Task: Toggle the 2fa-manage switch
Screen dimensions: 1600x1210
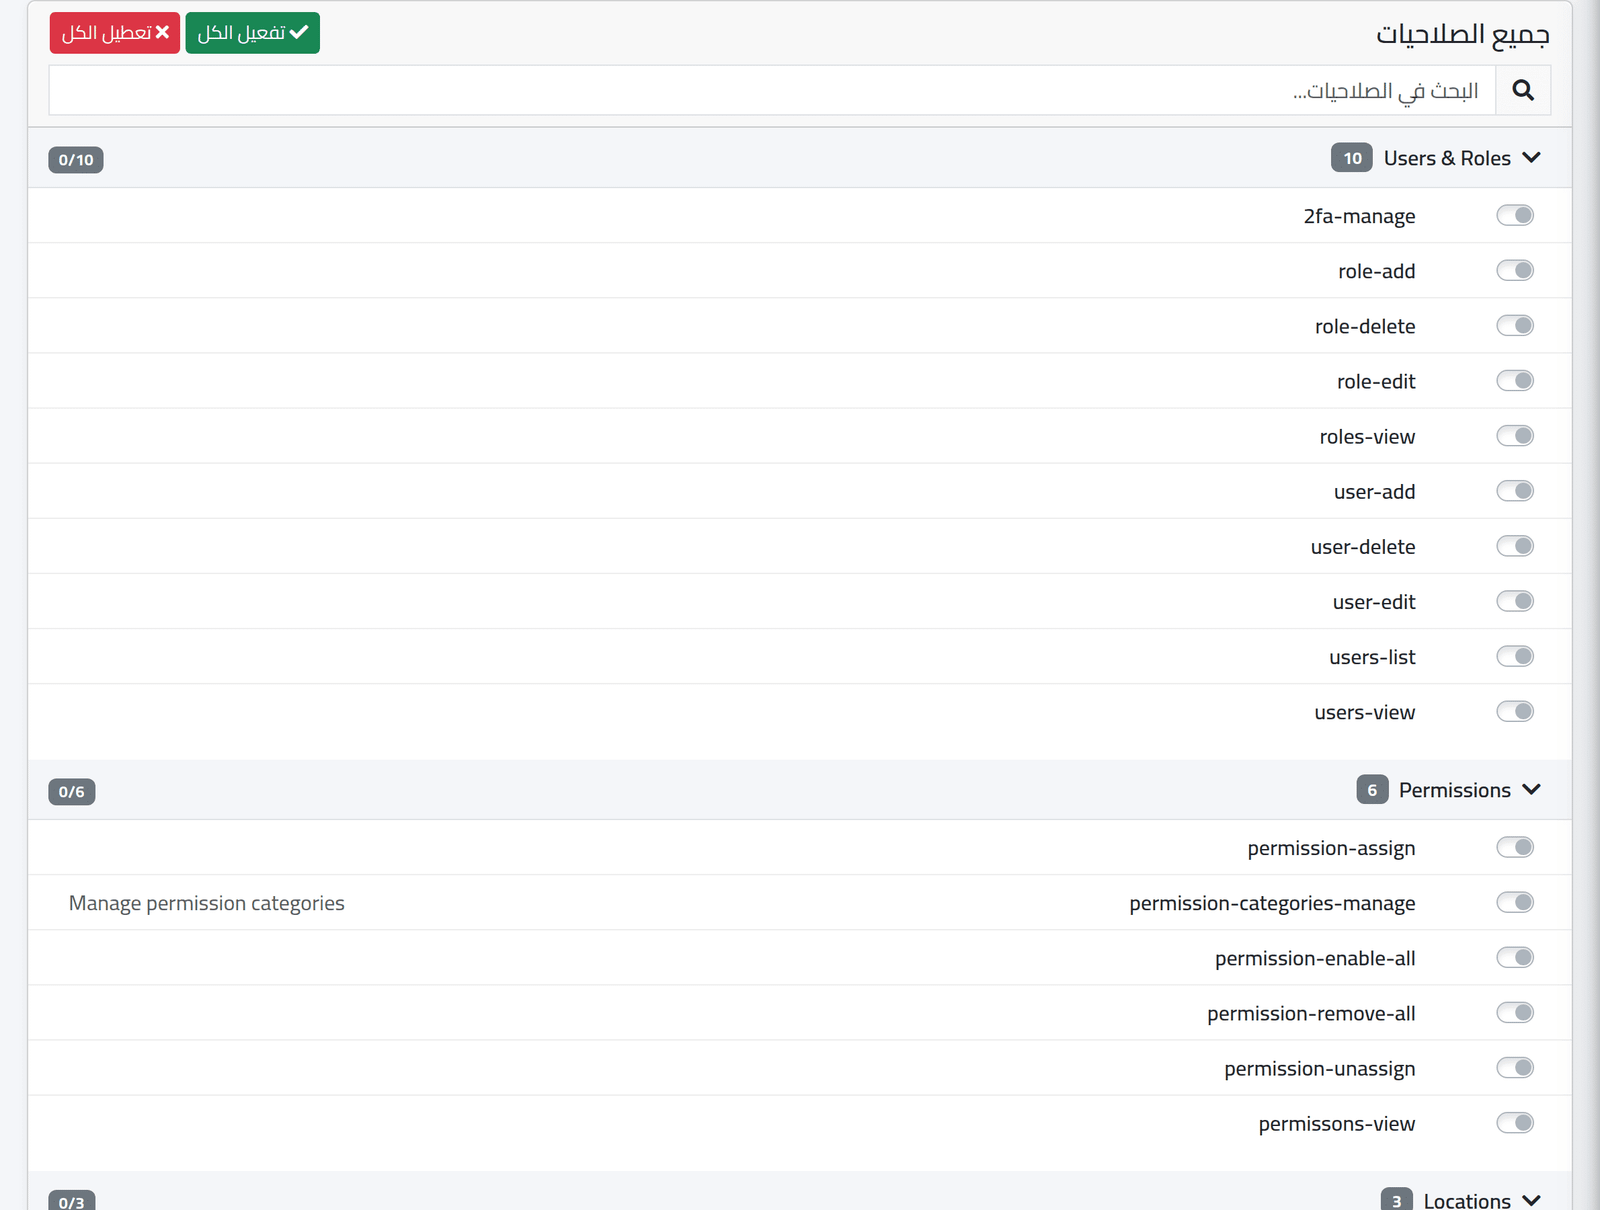Action: click(1515, 215)
